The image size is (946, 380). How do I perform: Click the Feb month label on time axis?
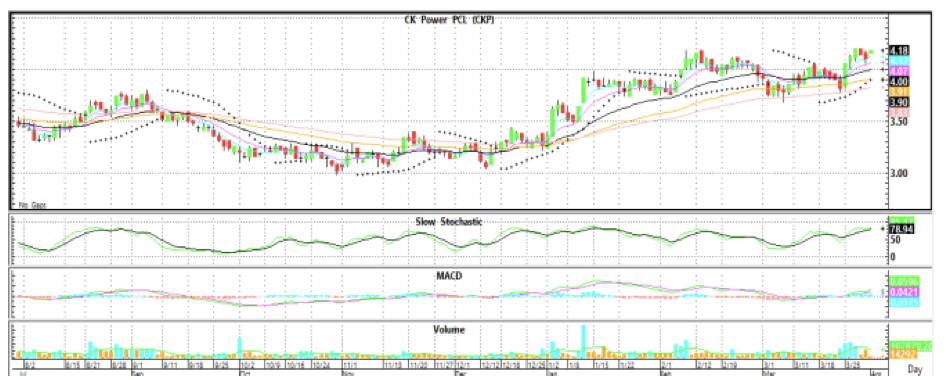(665, 374)
